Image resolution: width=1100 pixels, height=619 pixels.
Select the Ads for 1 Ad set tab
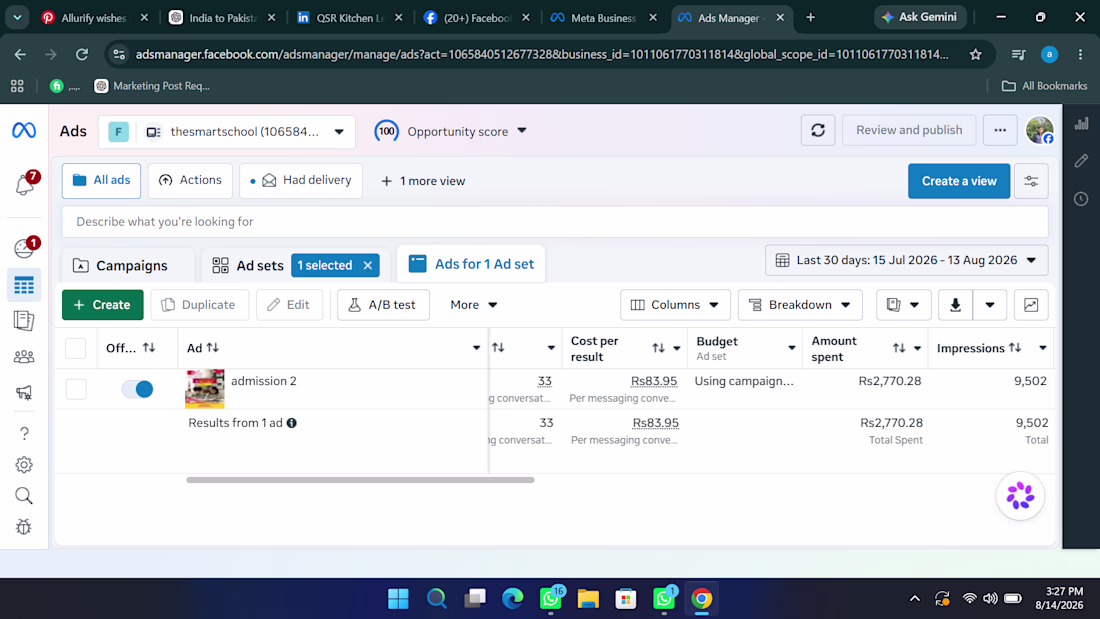pyautogui.click(x=471, y=264)
